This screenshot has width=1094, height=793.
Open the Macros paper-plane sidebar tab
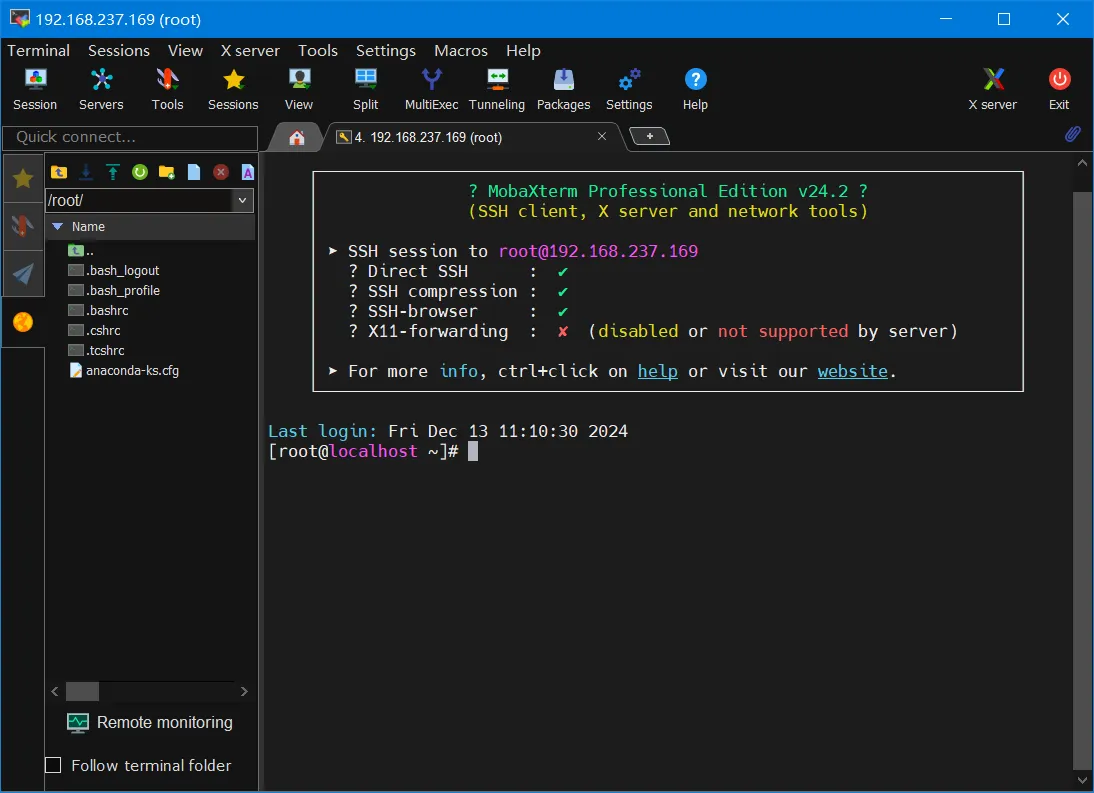click(x=23, y=273)
